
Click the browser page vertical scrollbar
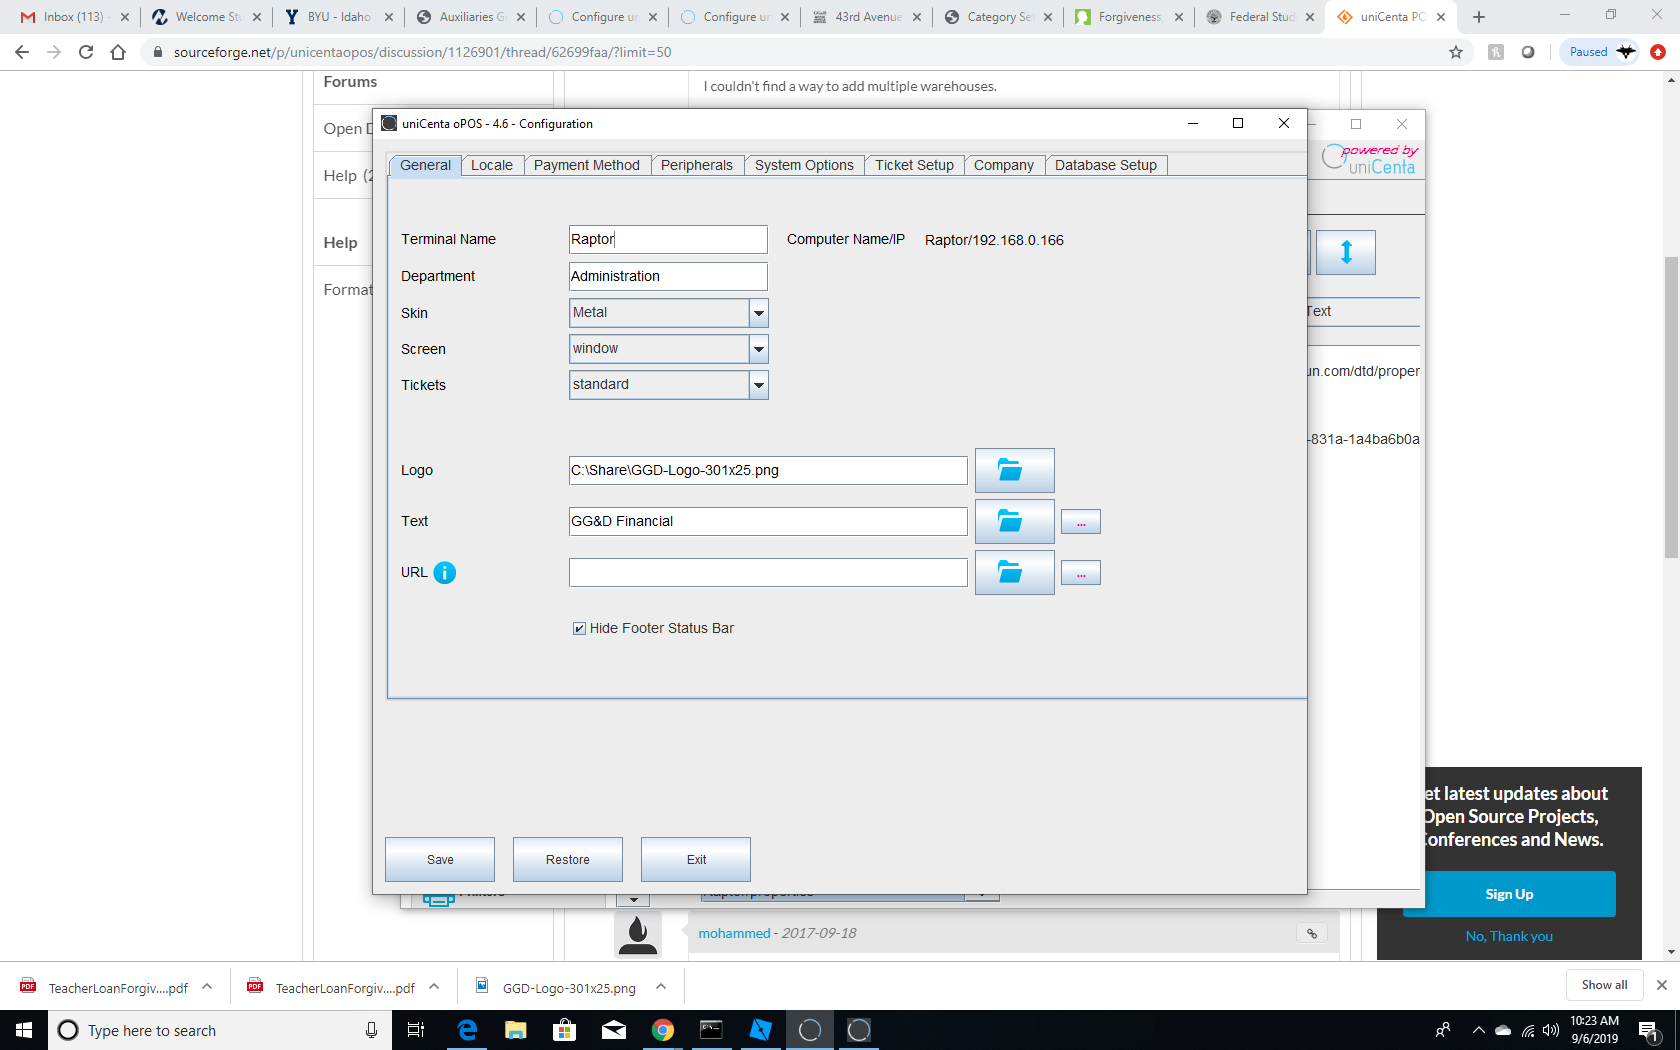coord(1671,407)
